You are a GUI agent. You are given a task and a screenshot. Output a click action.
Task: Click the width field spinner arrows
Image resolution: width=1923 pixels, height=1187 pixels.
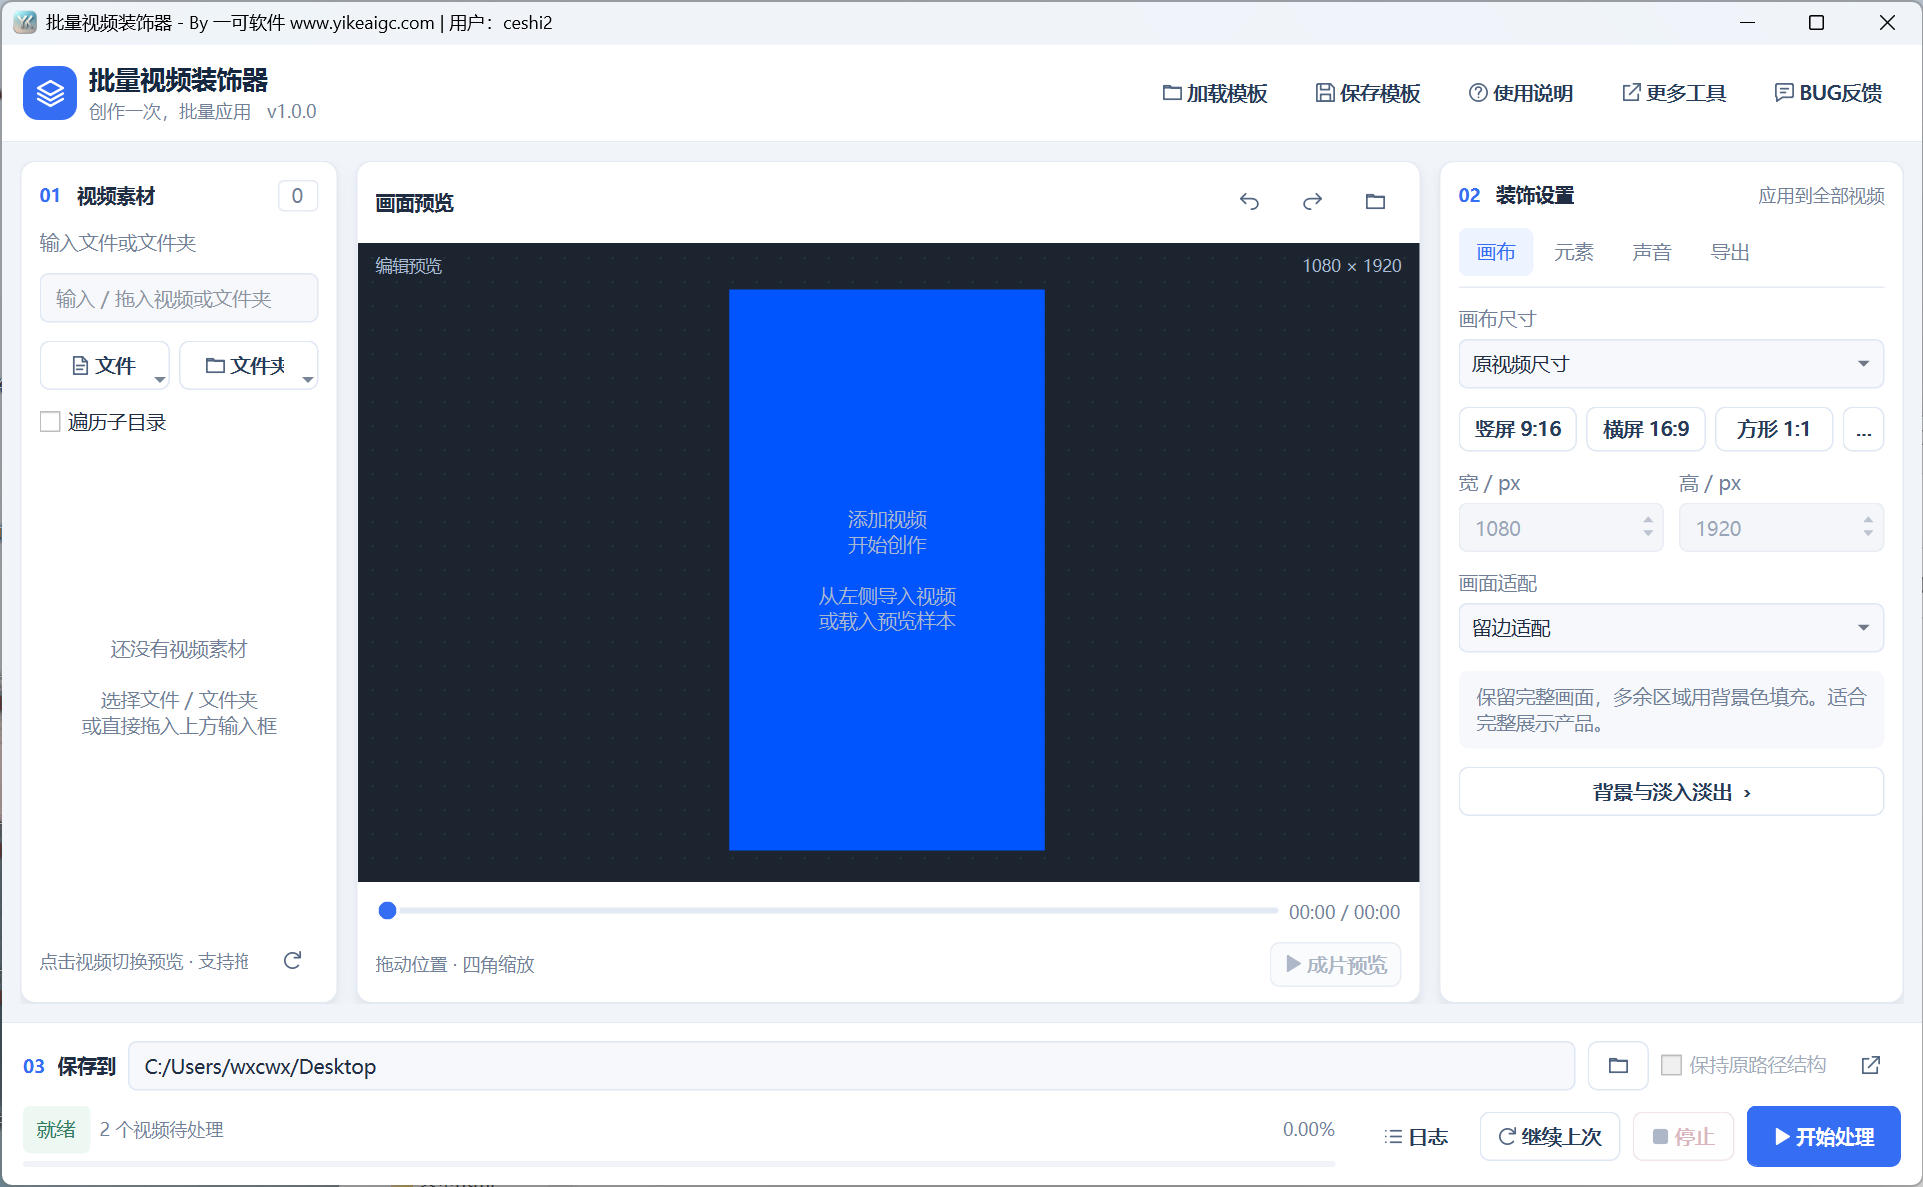[x=1648, y=527]
